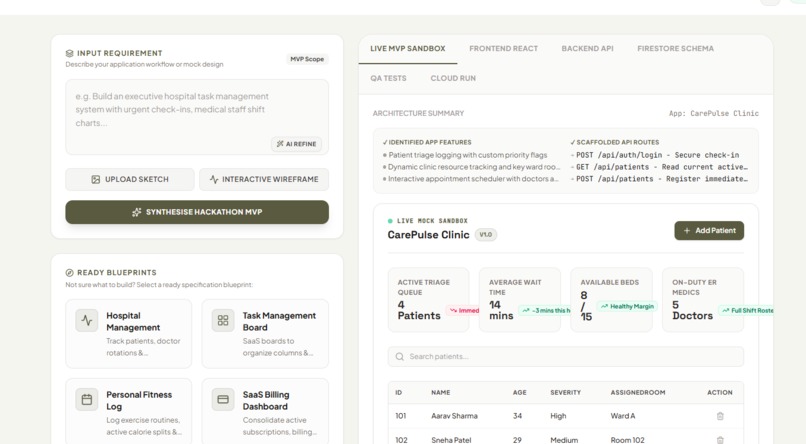
Task: Click the AI Refine button
Action: [297, 144]
